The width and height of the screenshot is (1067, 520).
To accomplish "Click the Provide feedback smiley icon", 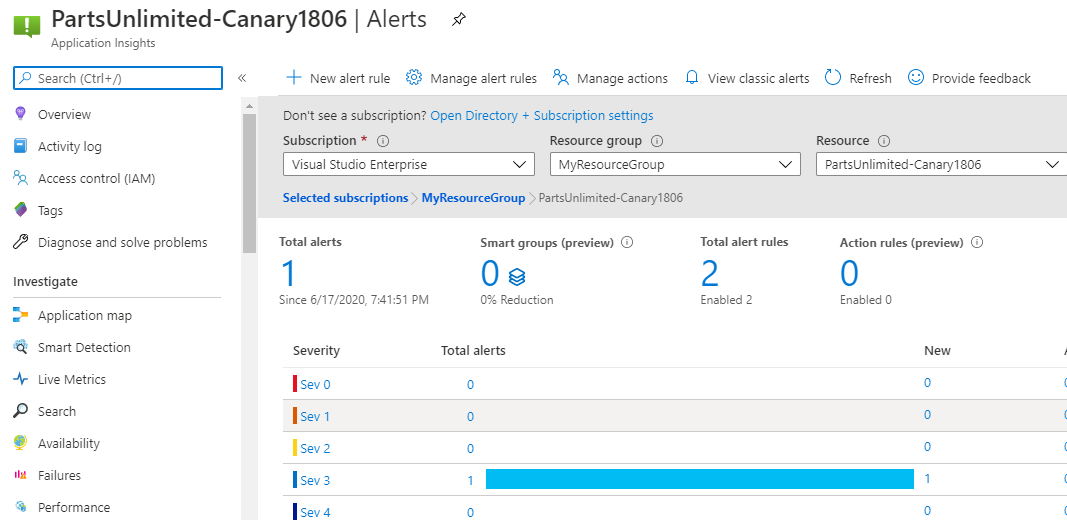I will [x=916, y=78].
